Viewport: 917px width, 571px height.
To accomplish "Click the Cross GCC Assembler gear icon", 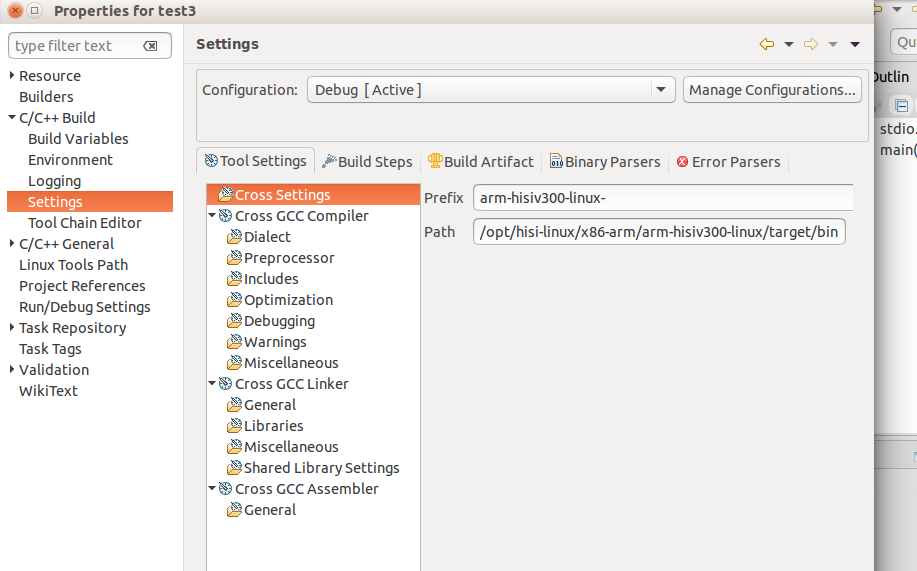I will 226,489.
